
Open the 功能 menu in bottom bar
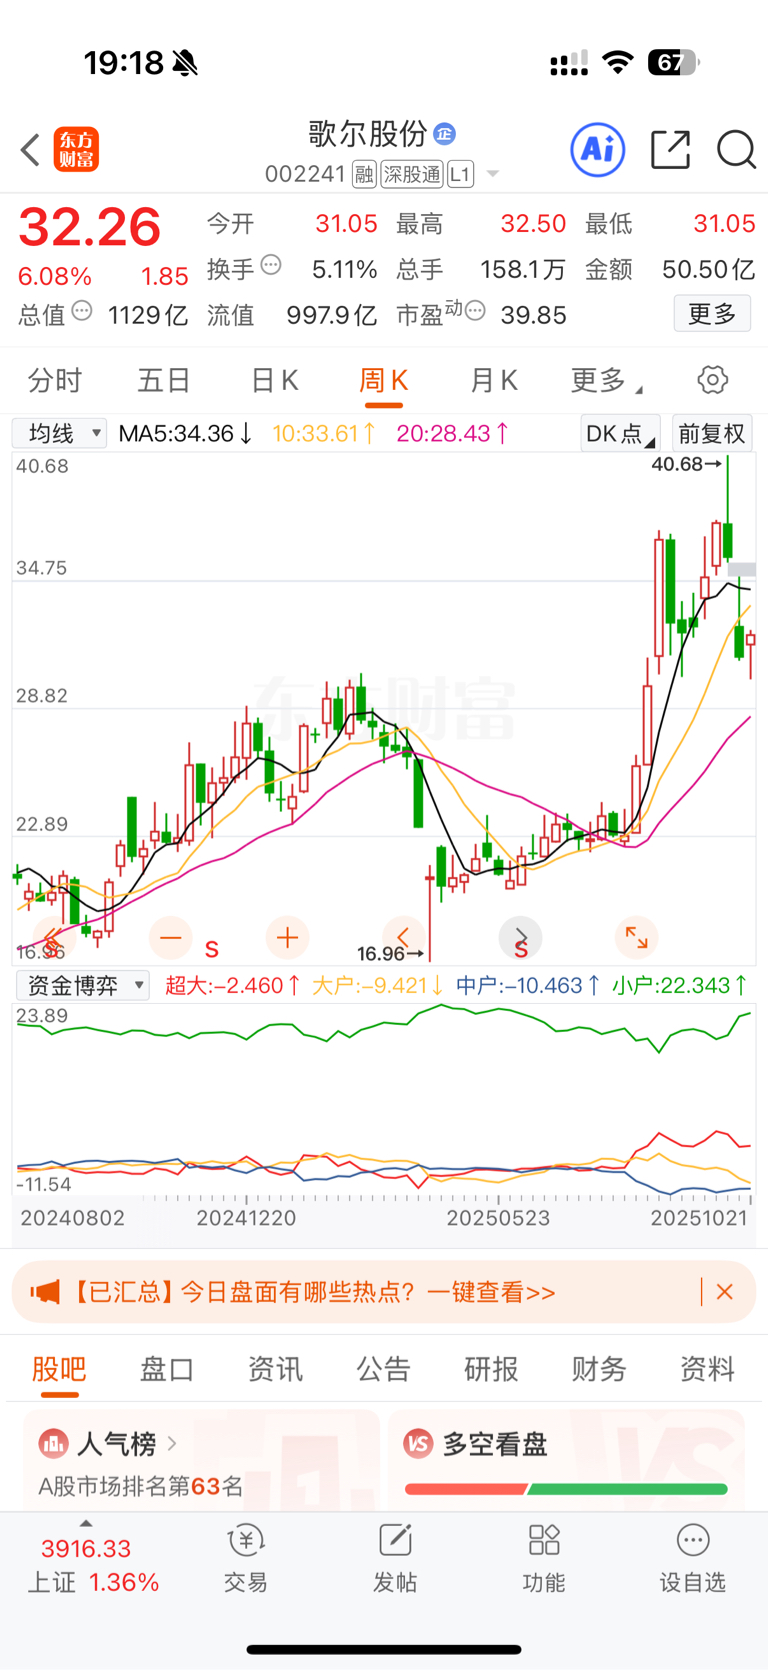click(x=544, y=1559)
